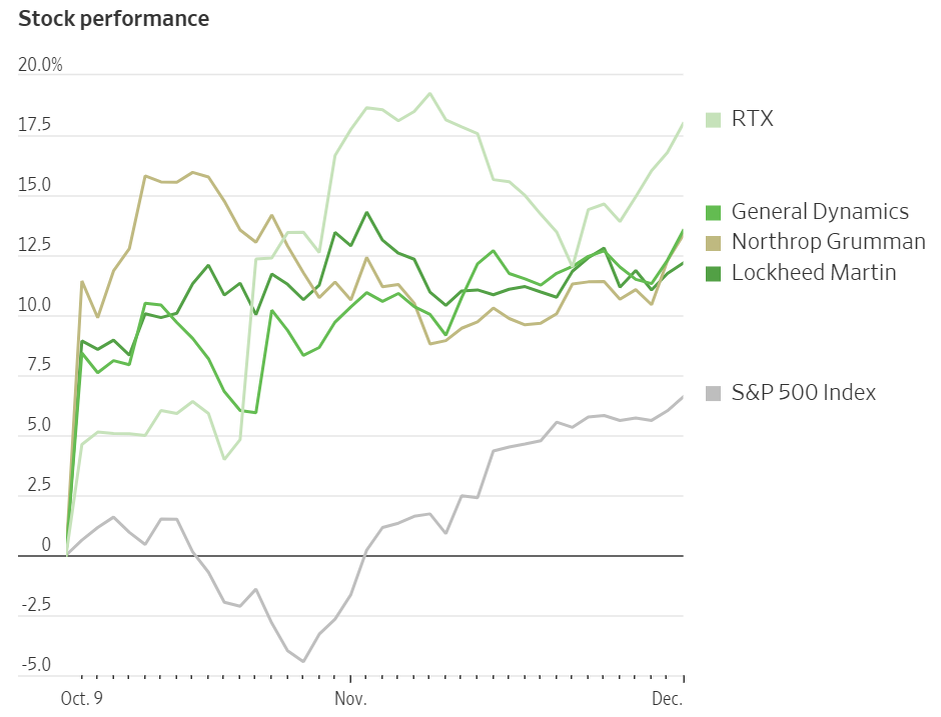941x717 pixels.
Task: Select the RTX legend label
Action: 753,119
